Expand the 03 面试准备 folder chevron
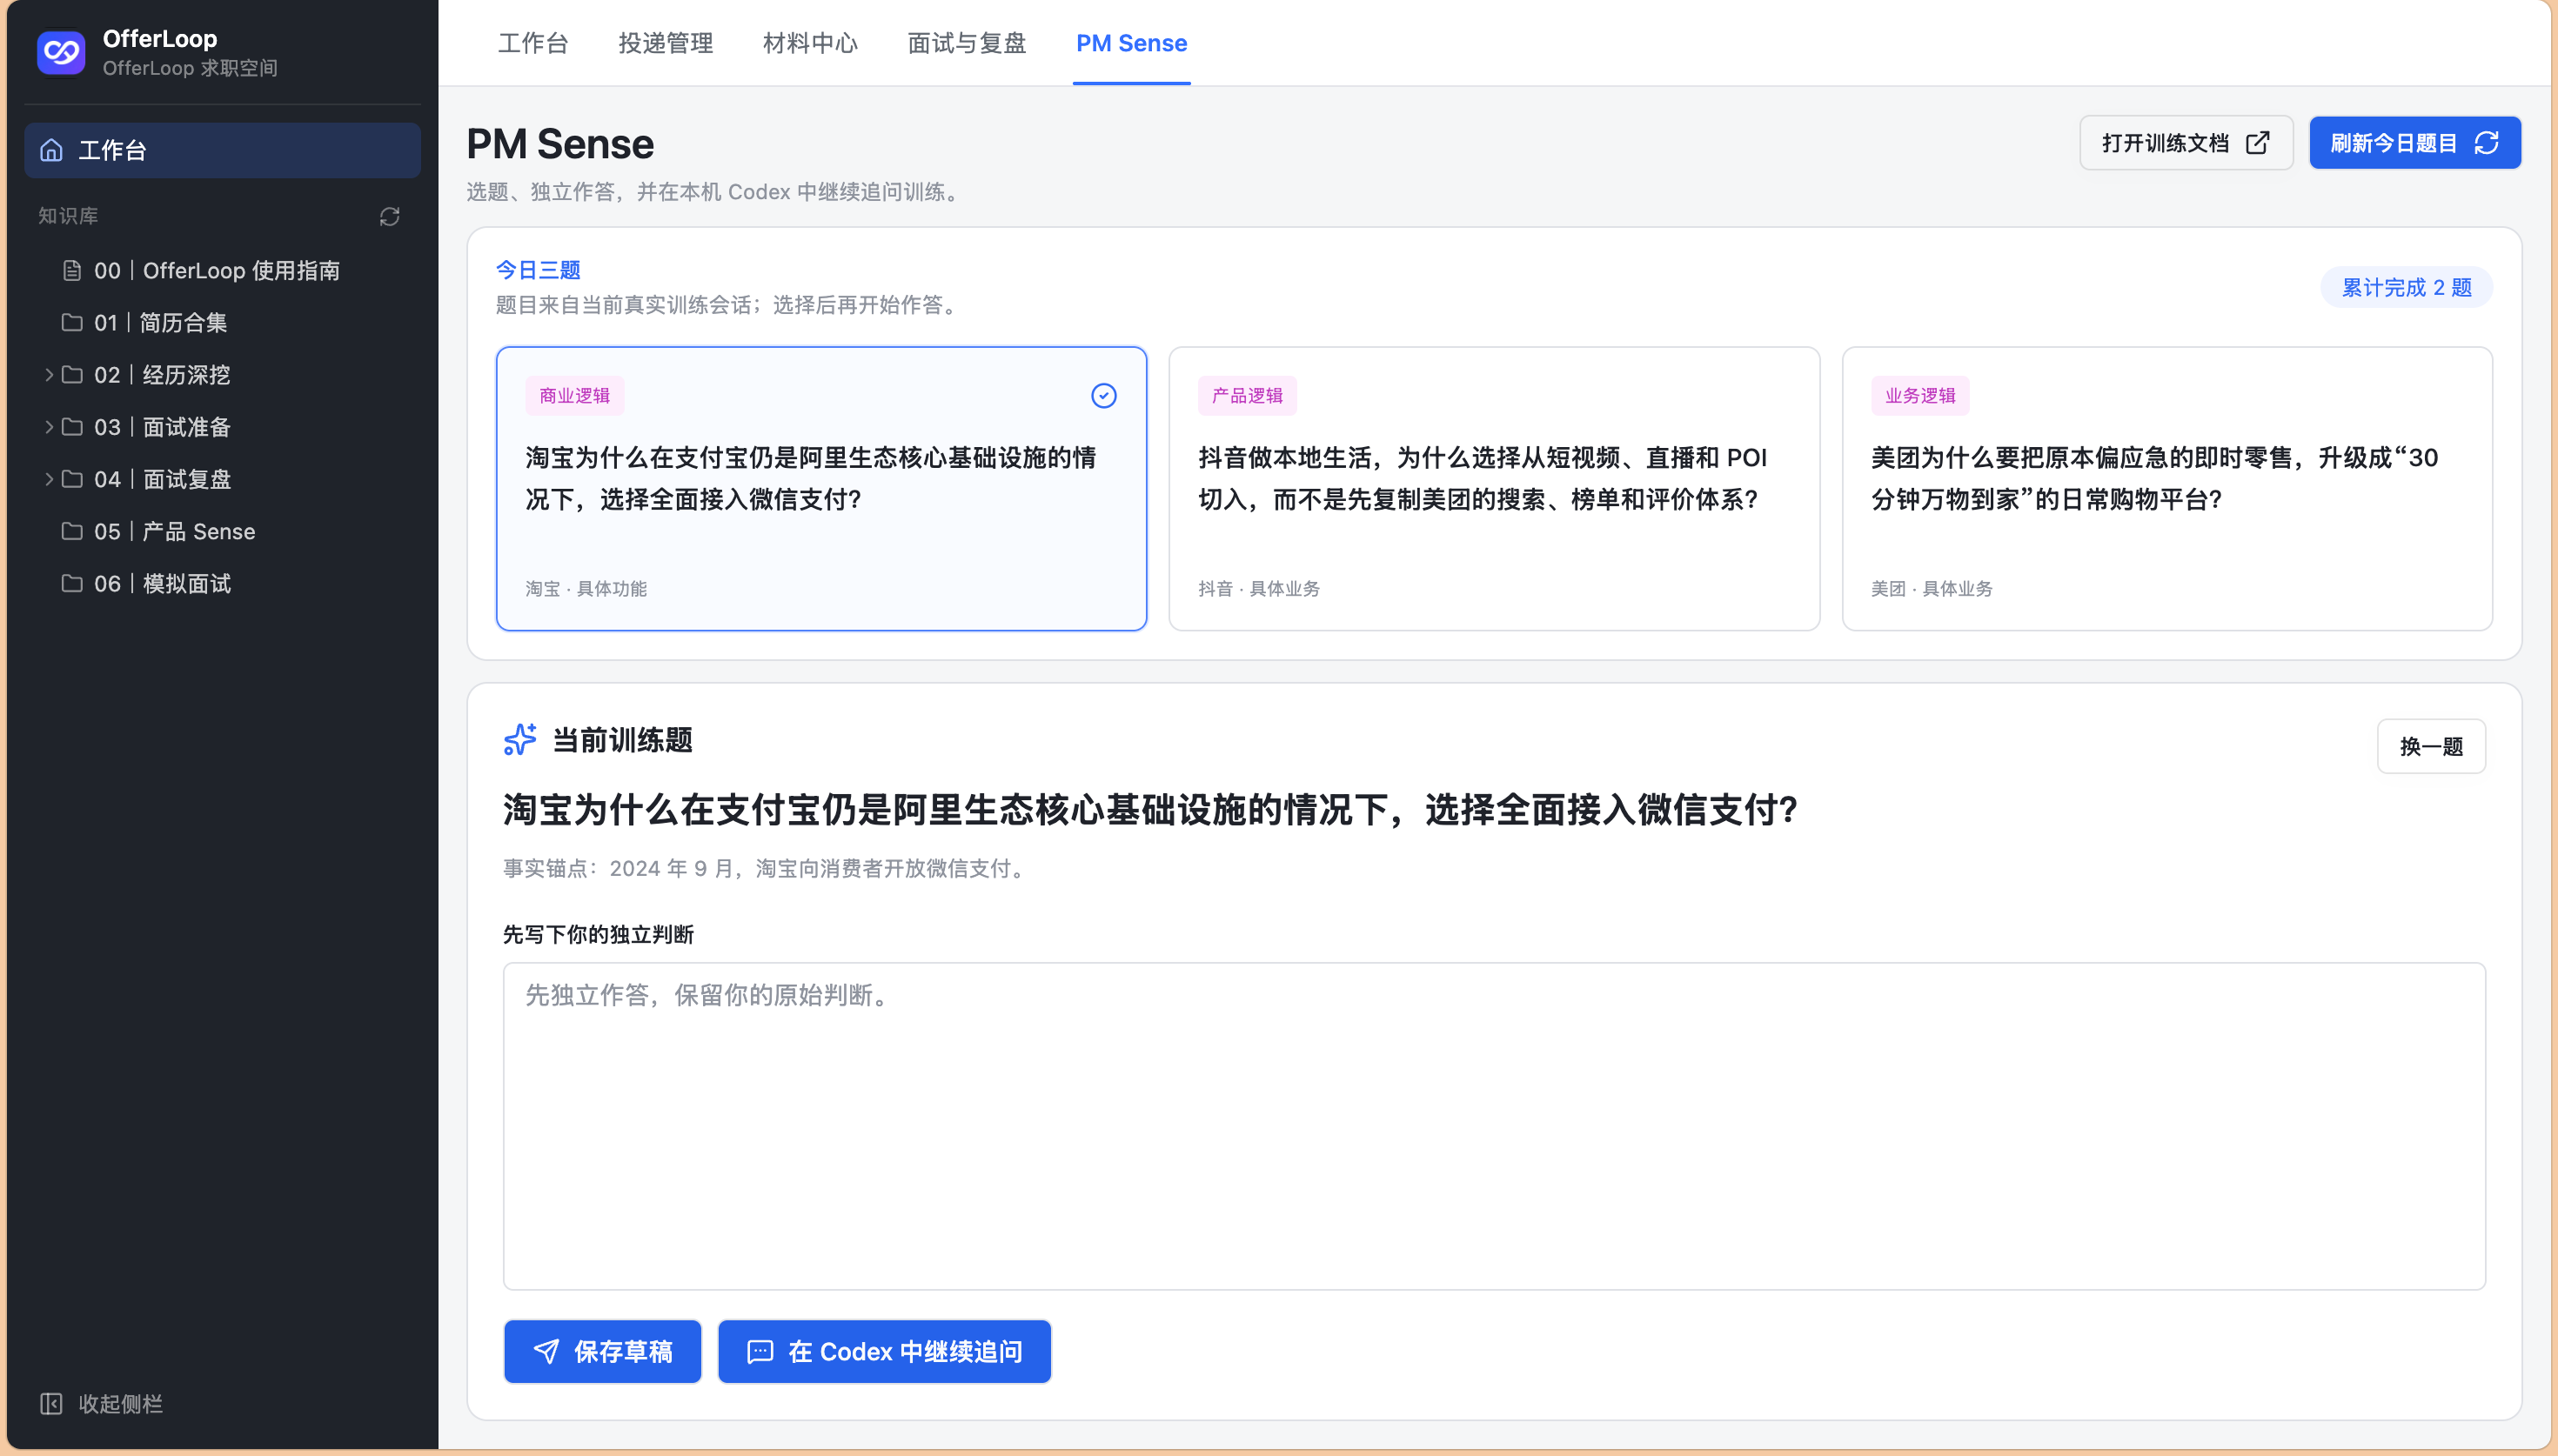The width and height of the screenshot is (2558, 1456). (x=48, y=426)
